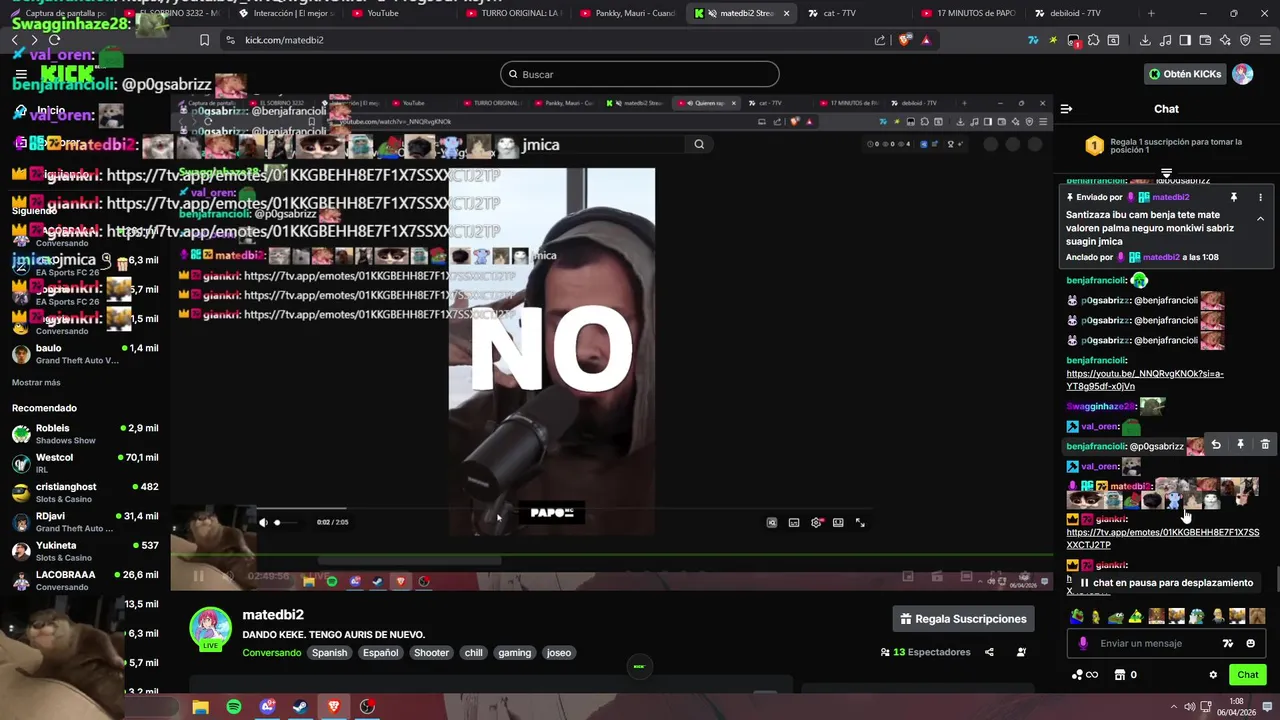Click the Brave Rewards triangle icon
1280x720 pixels.
926,40
